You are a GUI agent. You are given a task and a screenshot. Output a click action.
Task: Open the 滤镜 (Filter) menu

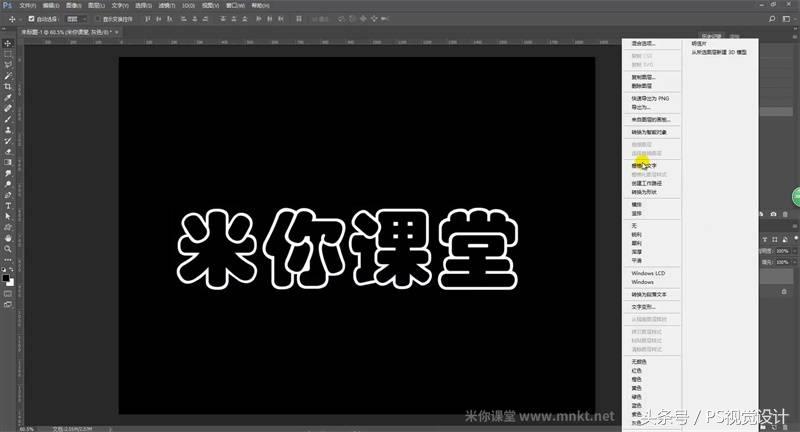(x=166, y=6)
